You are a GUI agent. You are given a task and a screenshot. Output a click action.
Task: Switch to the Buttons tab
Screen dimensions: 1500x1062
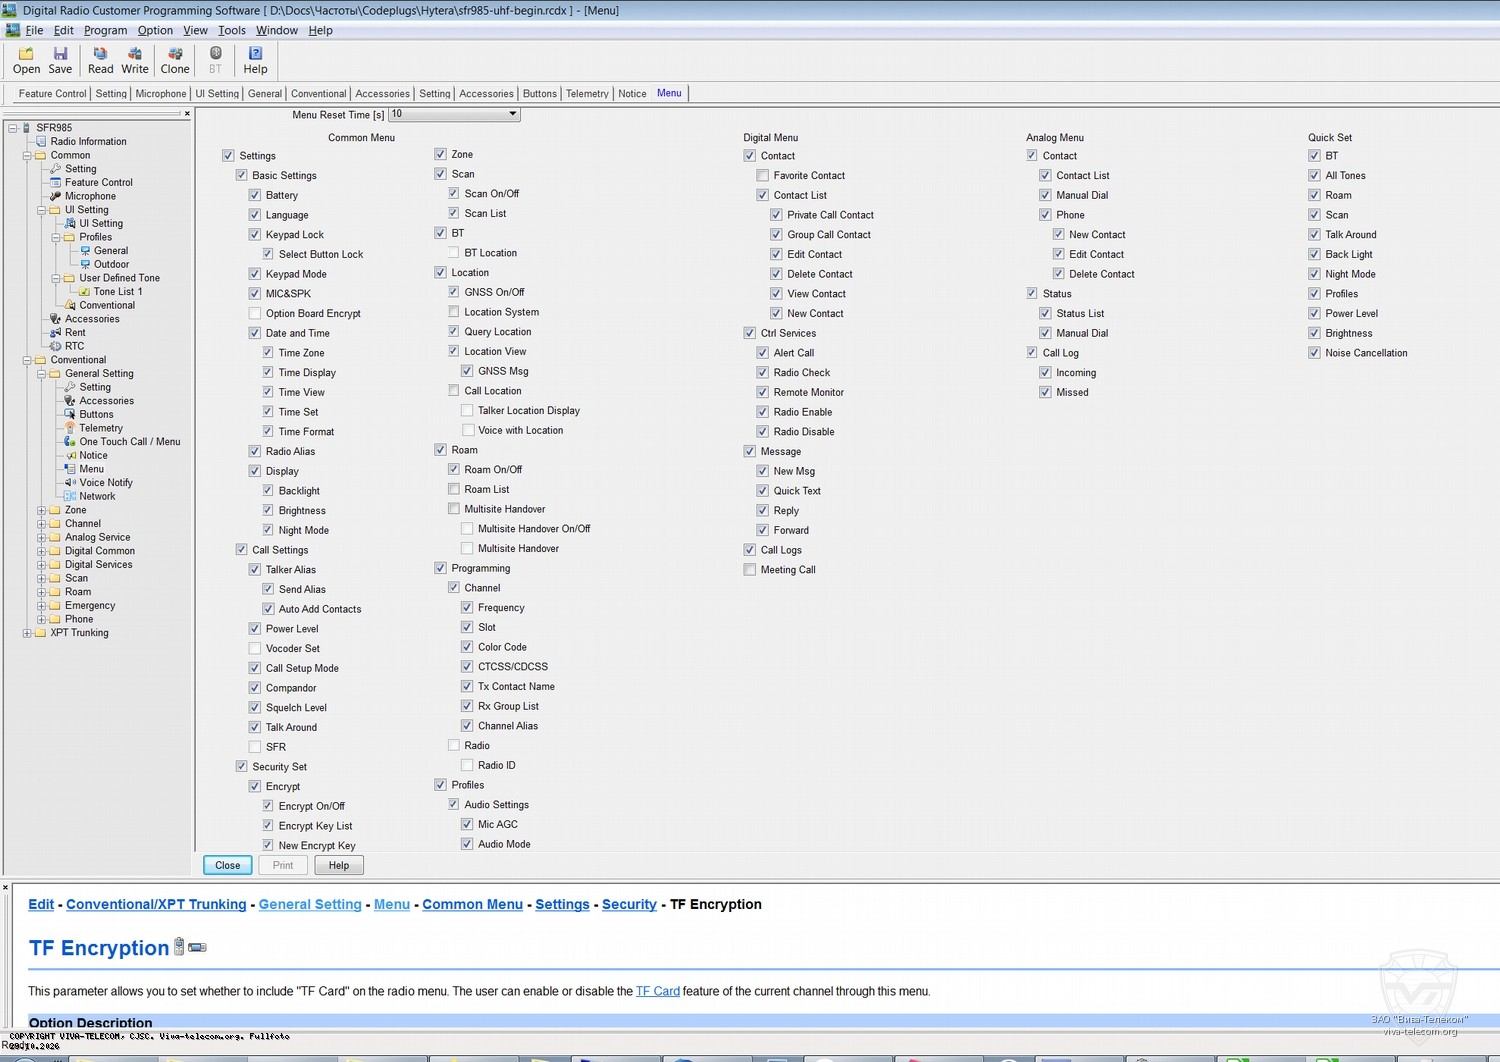click(540, 94)
